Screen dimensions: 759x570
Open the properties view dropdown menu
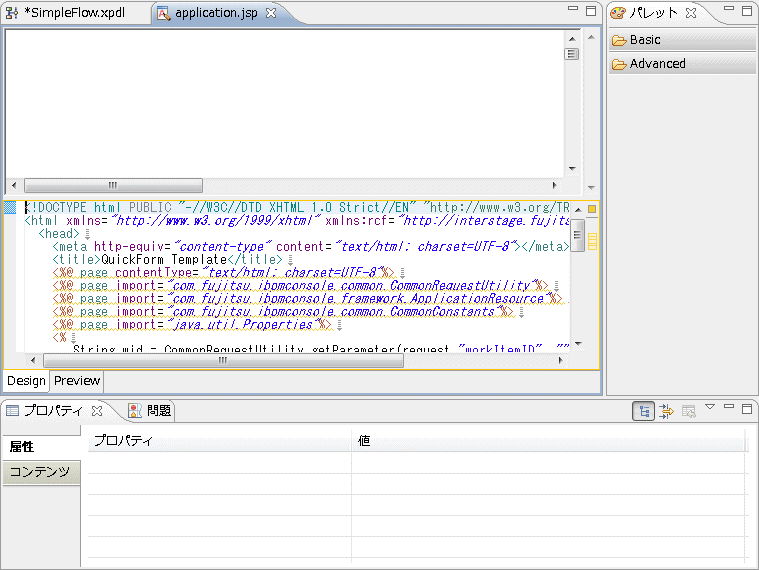[x=710, y=407]
